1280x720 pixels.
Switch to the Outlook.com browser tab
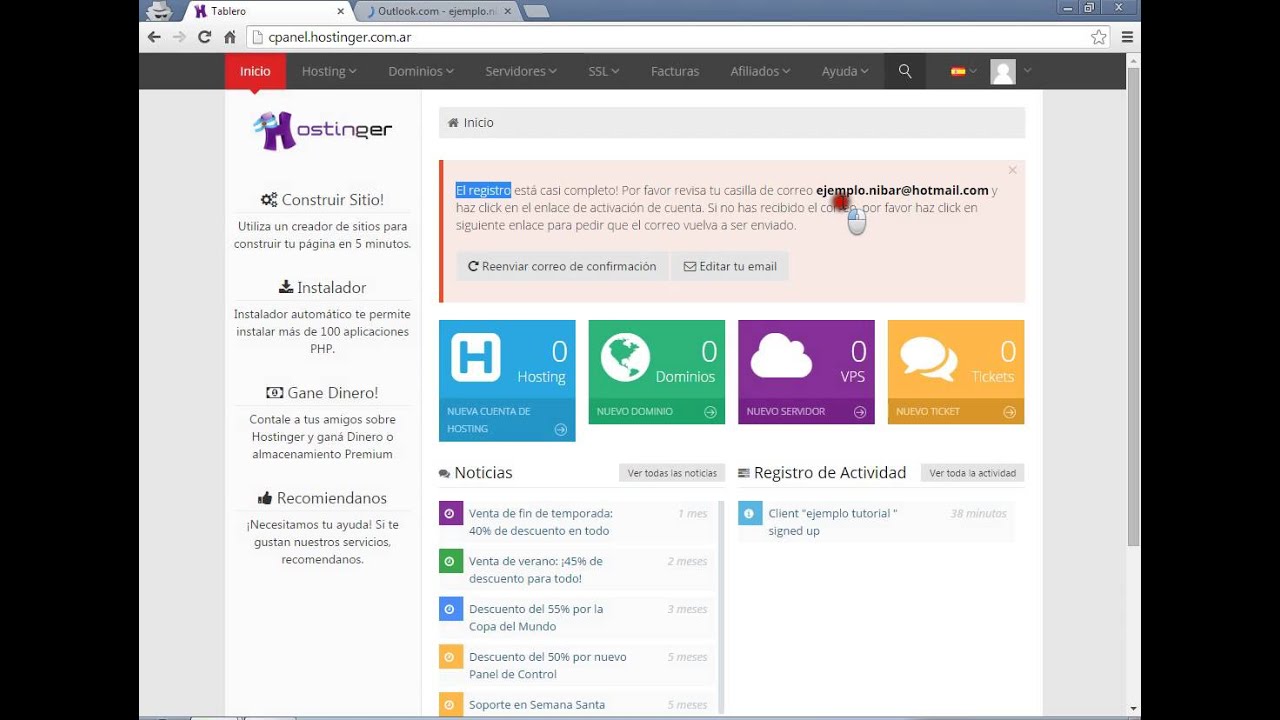(438, 11)
